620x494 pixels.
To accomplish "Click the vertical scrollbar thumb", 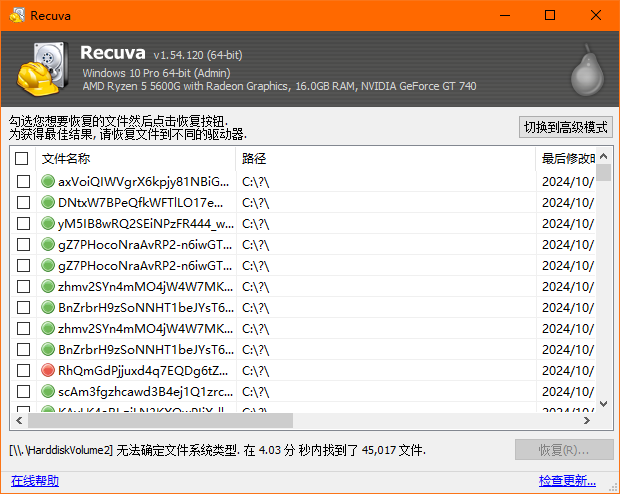I will click(603, 173).
